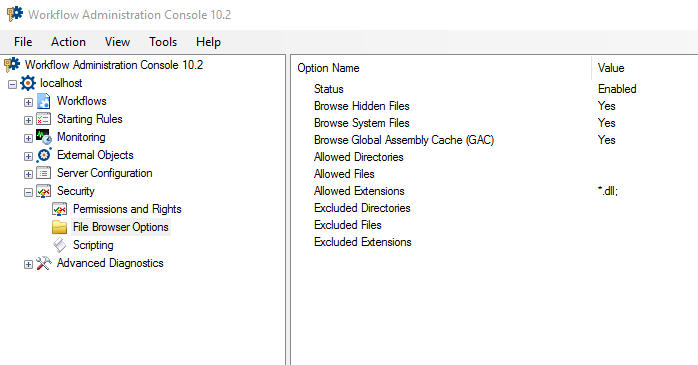698x365 pixels.
Task: Expand the Advanced Diagnostics node
Action: (x=28, y=264)
